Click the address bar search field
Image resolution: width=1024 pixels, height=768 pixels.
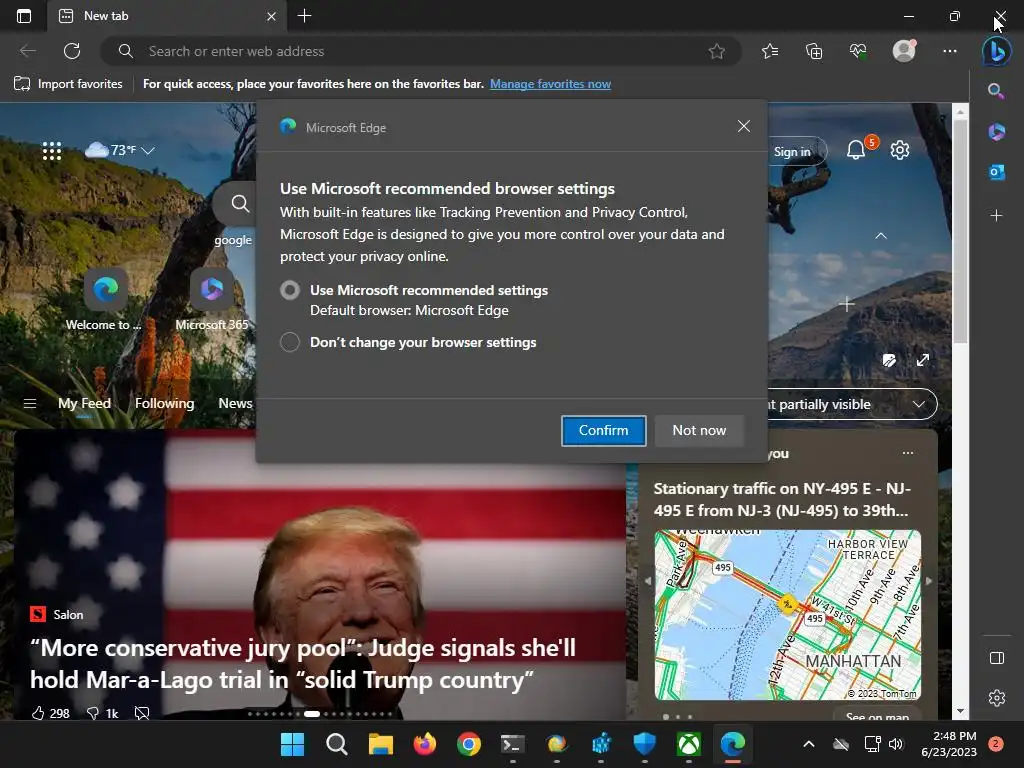coord(421,51)
